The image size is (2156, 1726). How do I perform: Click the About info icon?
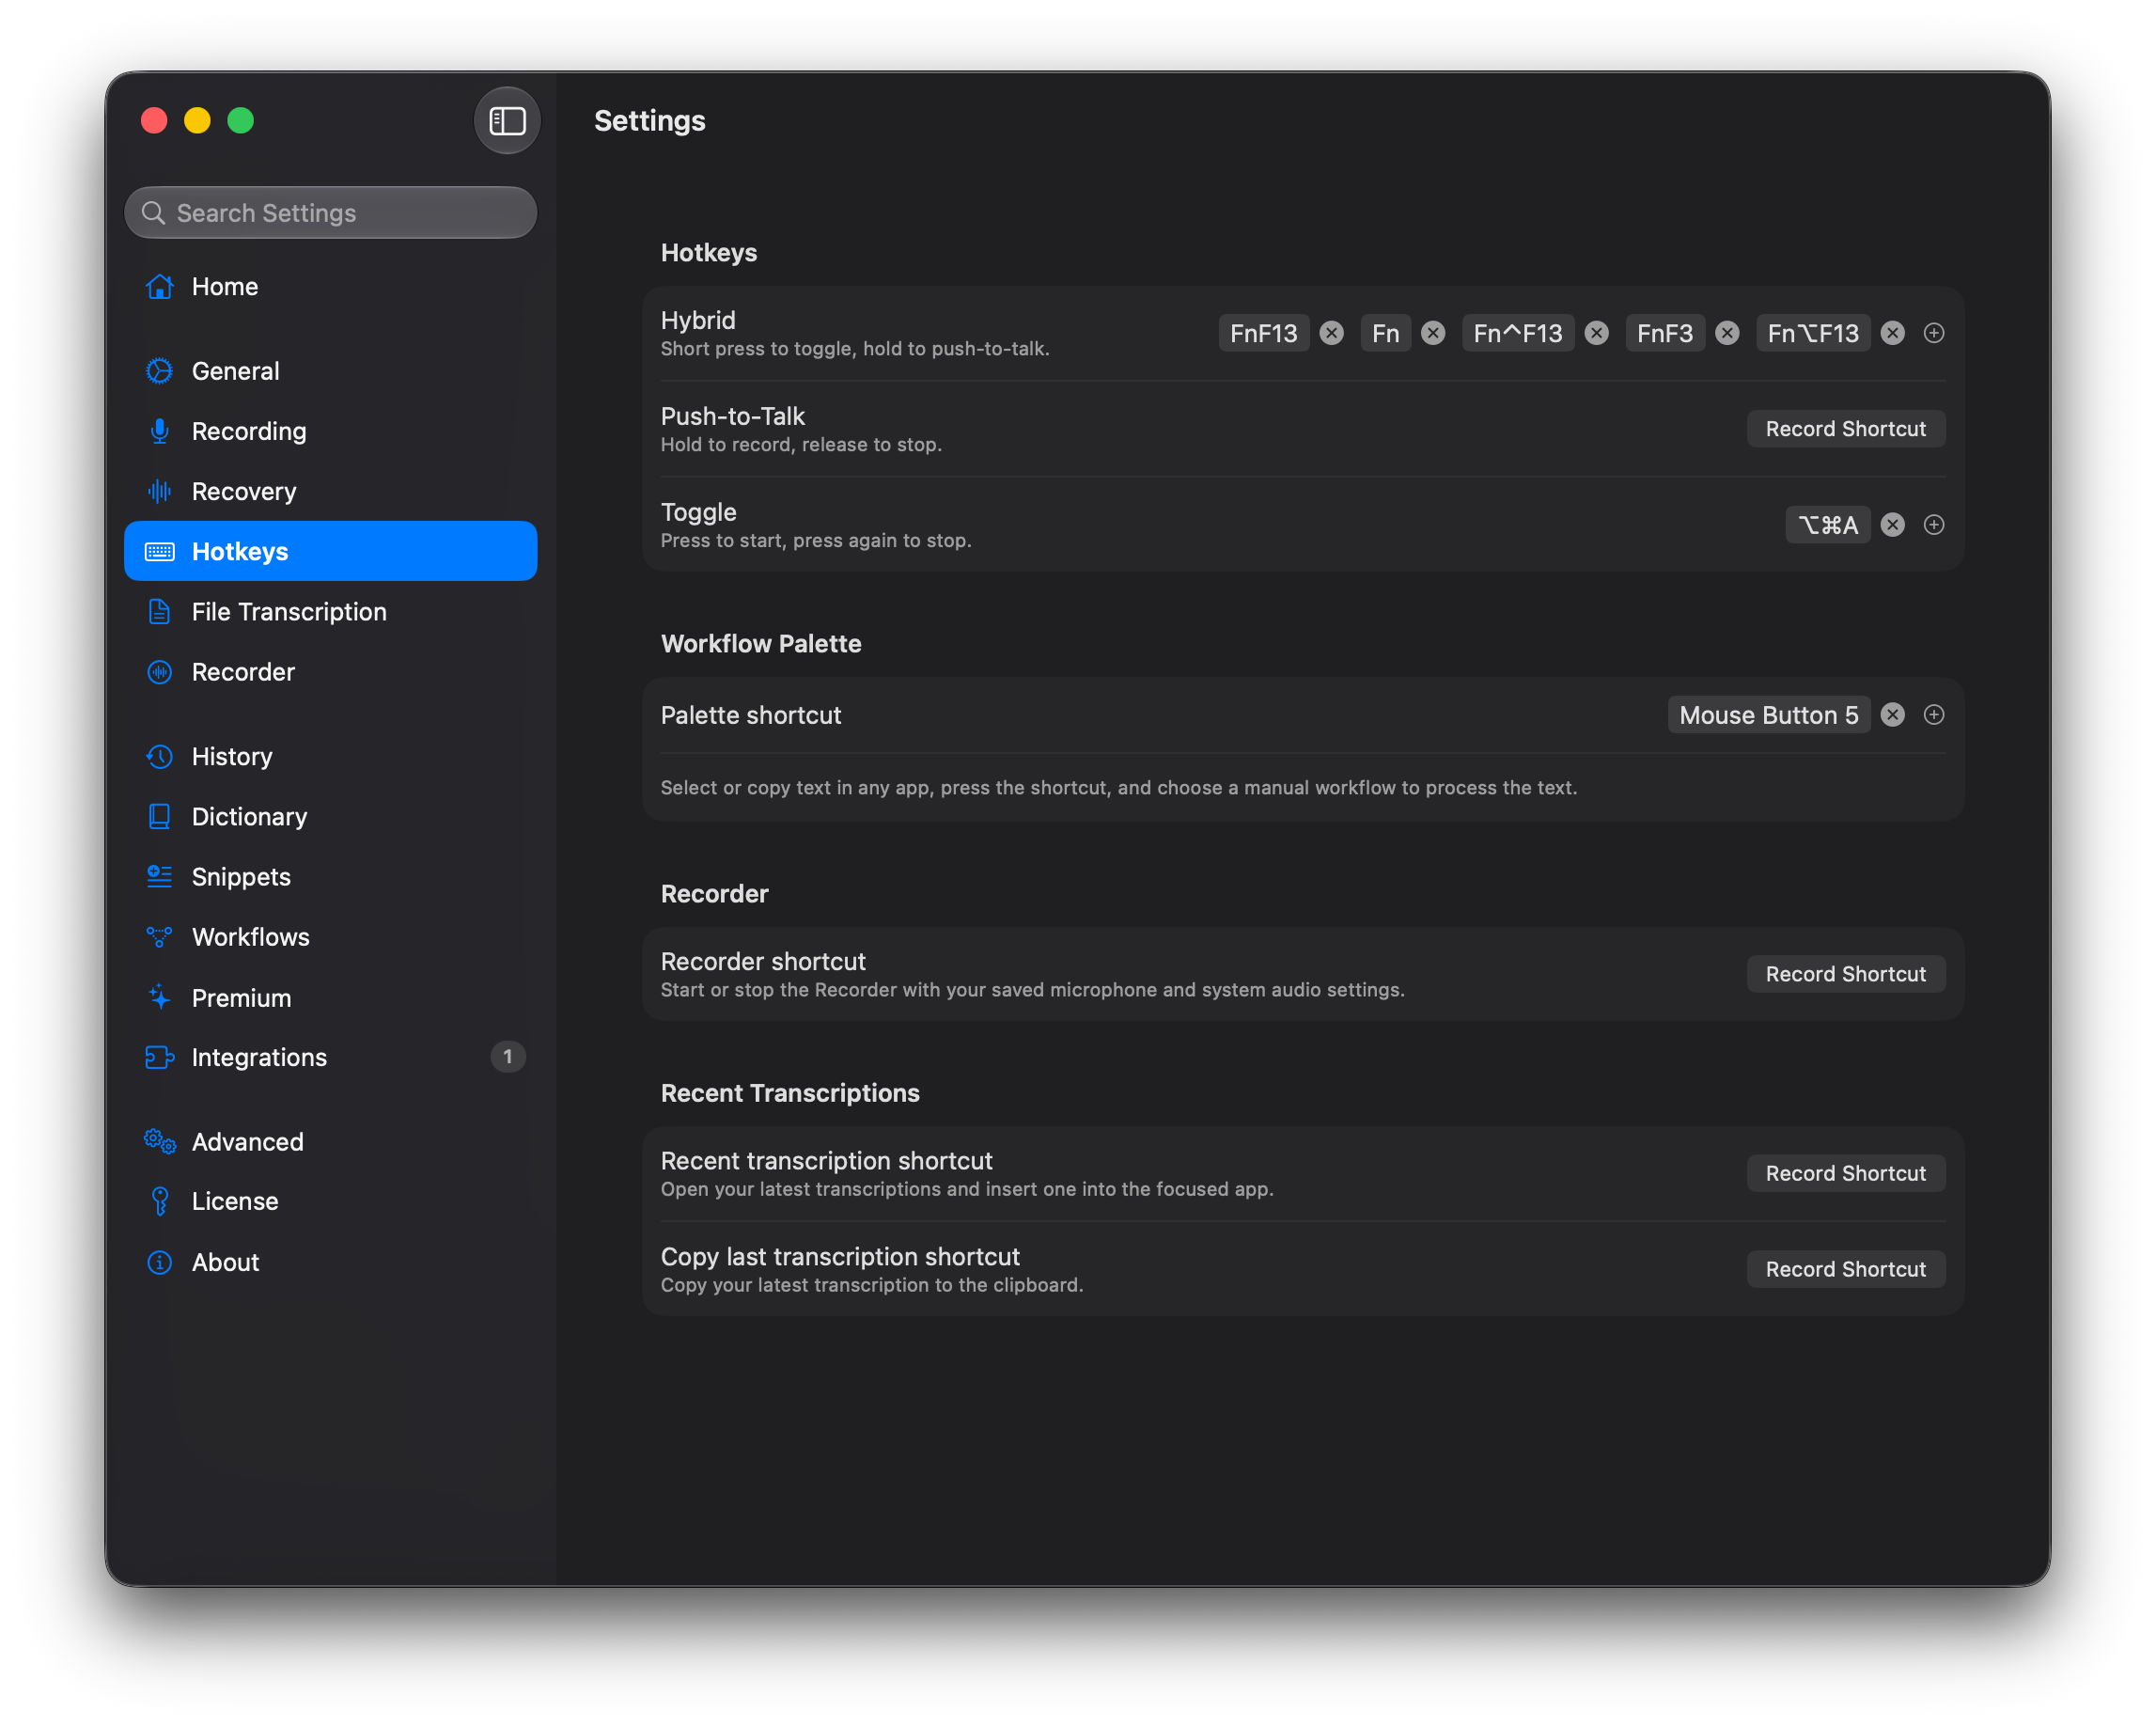pyautogui.click(x=159, y=1262)
